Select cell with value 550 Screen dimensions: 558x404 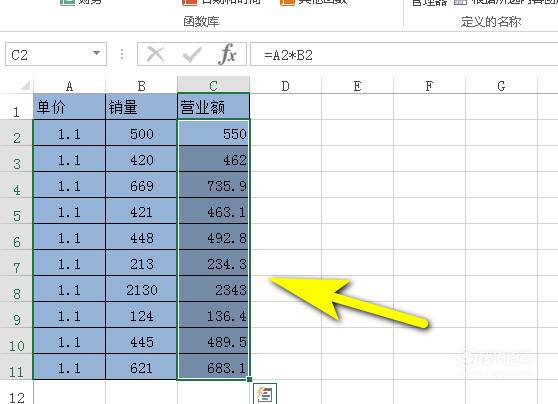pyautogui.click(x=214, y=133)
